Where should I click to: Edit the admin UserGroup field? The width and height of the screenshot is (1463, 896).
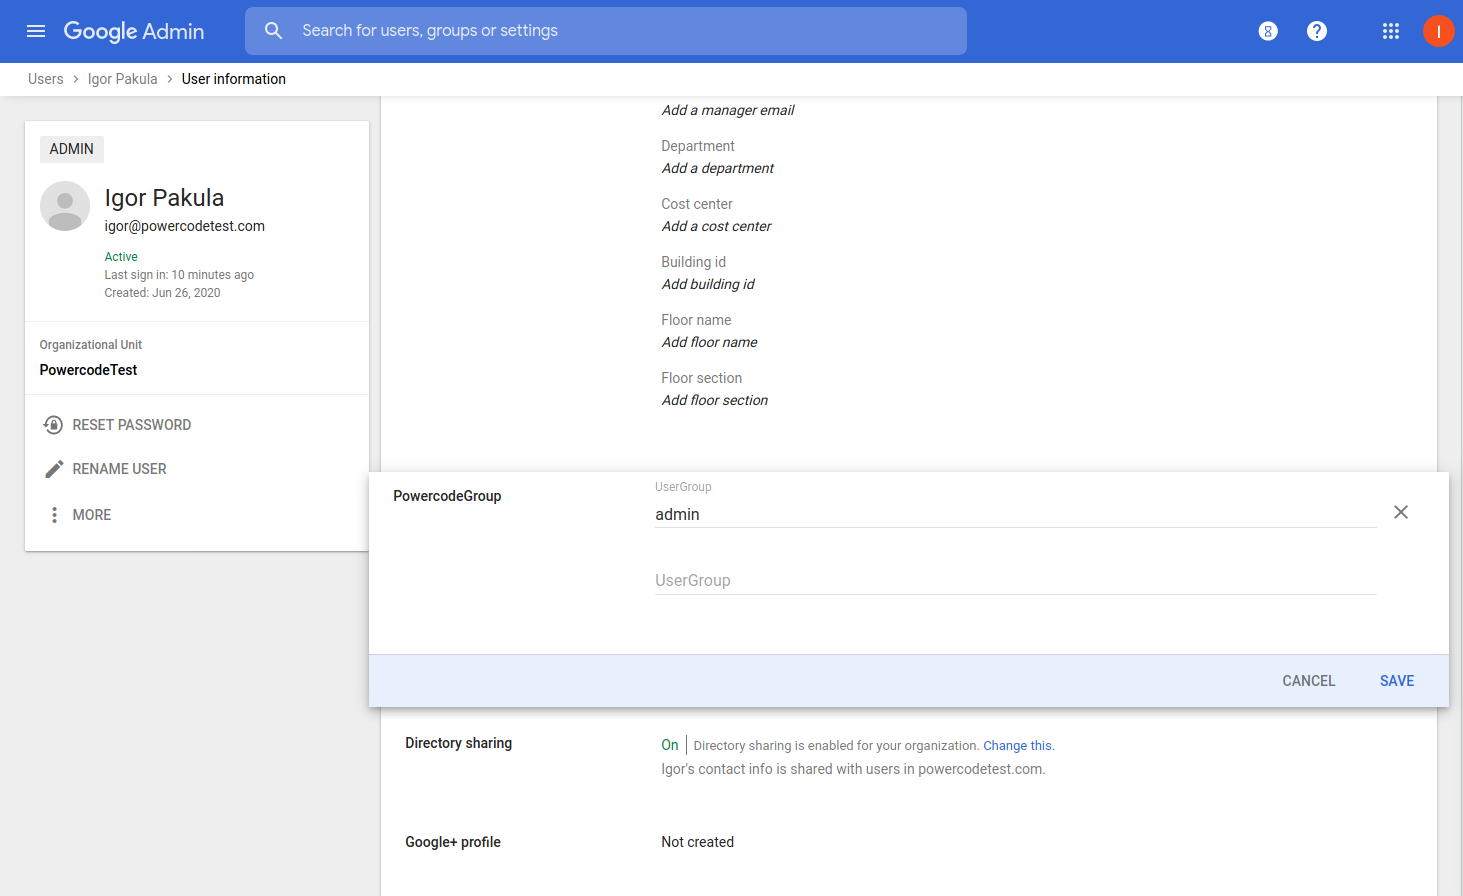point(1016,514)
